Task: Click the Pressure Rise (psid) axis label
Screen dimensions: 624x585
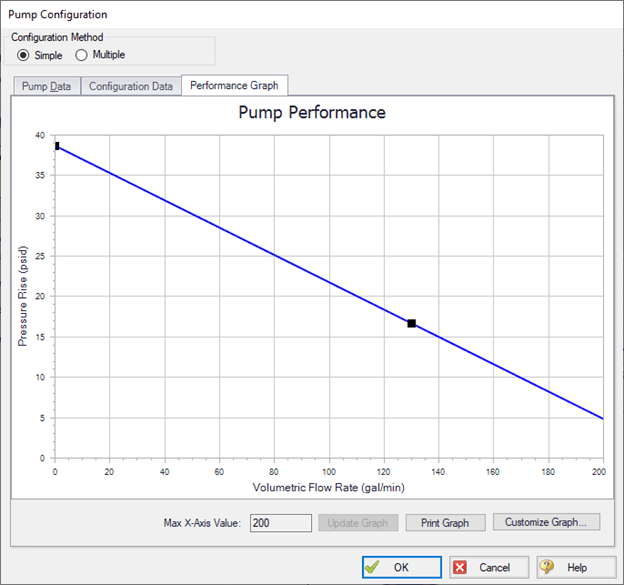Action: pyautogui.click(x=23, y=296)
